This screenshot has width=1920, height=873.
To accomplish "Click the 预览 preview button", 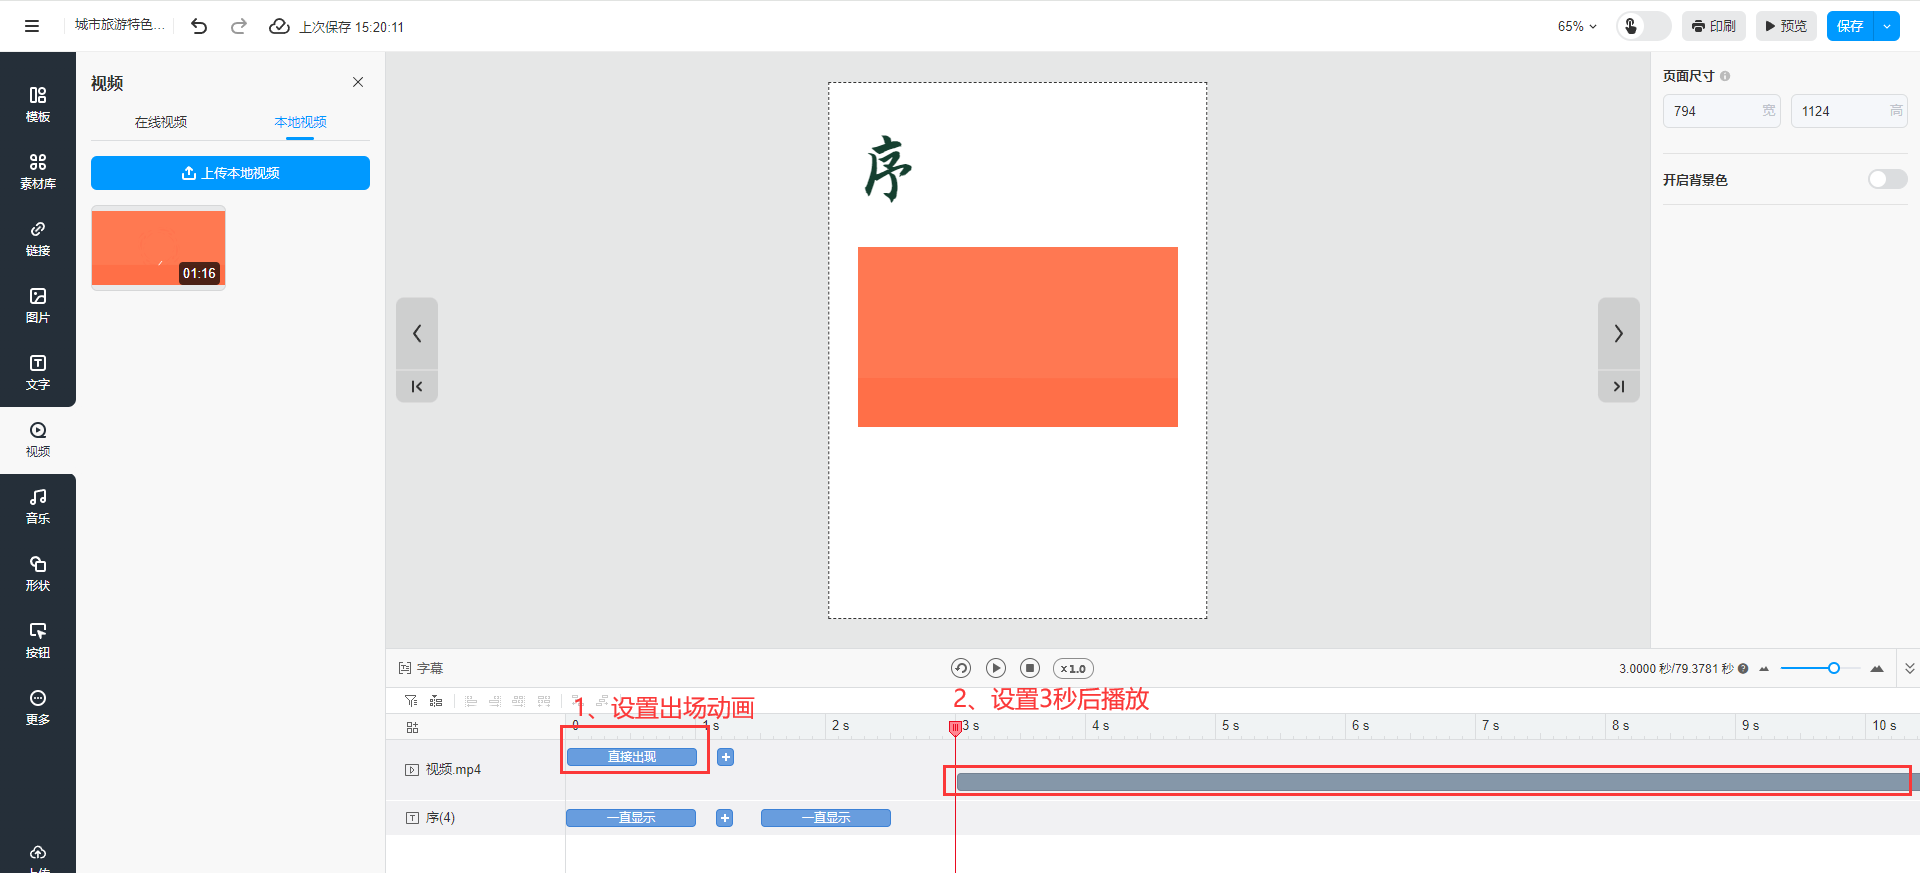I will pos(1786,26).
